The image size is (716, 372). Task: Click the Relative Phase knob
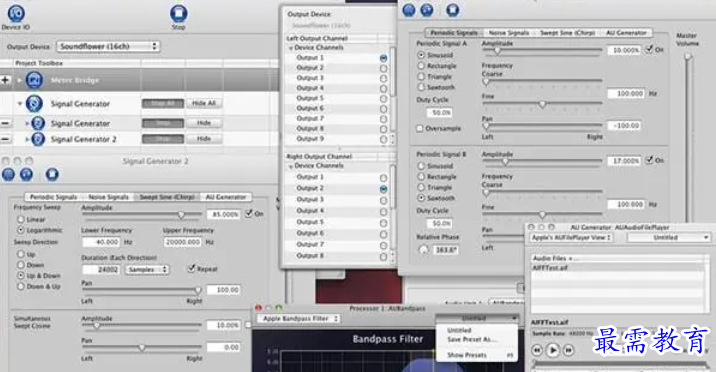[x=424, y=250]
